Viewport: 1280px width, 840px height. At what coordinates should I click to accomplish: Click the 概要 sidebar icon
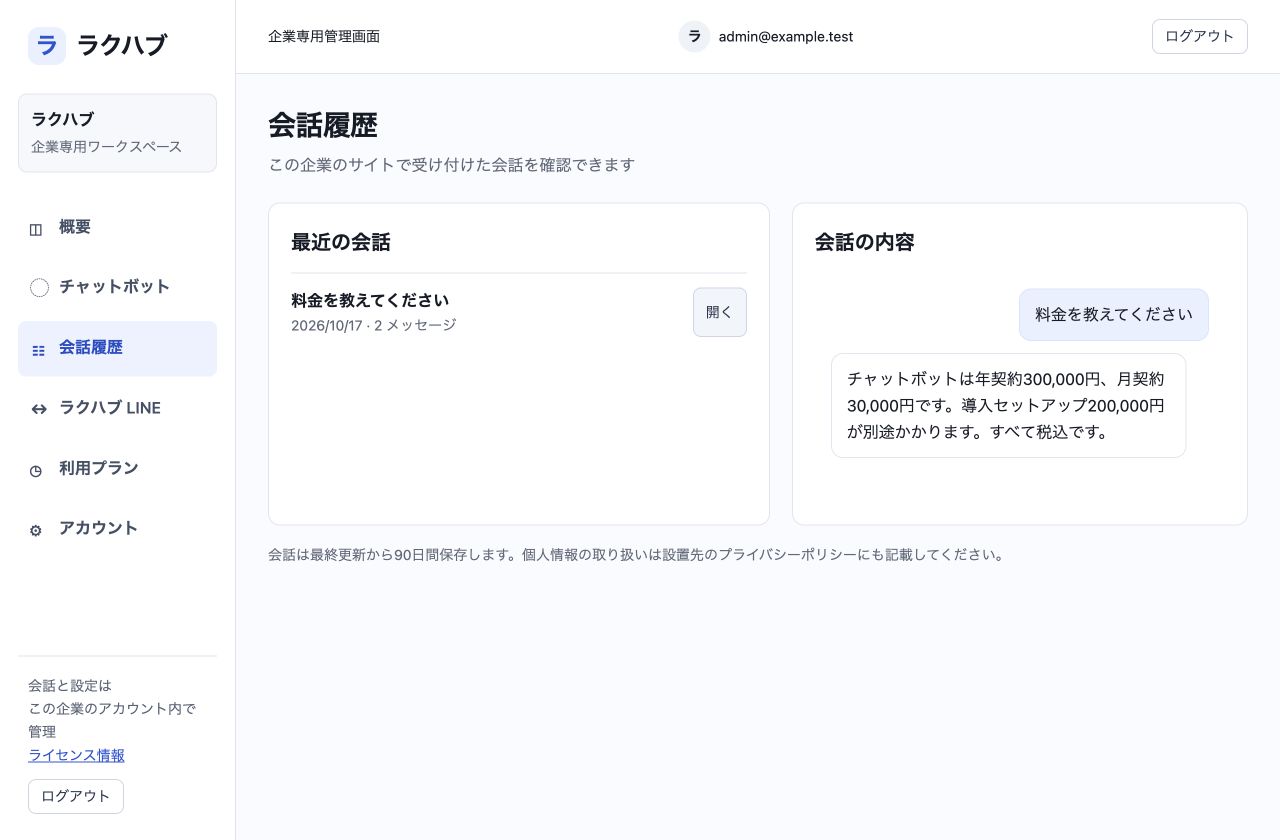pyautogui.click(x=36, y=229)
